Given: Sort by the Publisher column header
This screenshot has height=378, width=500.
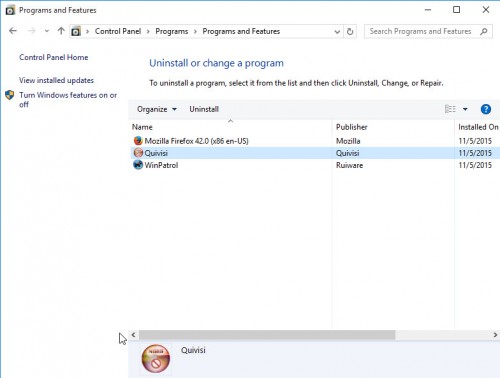Looking at the screenshot, I should tap(393, 127).
